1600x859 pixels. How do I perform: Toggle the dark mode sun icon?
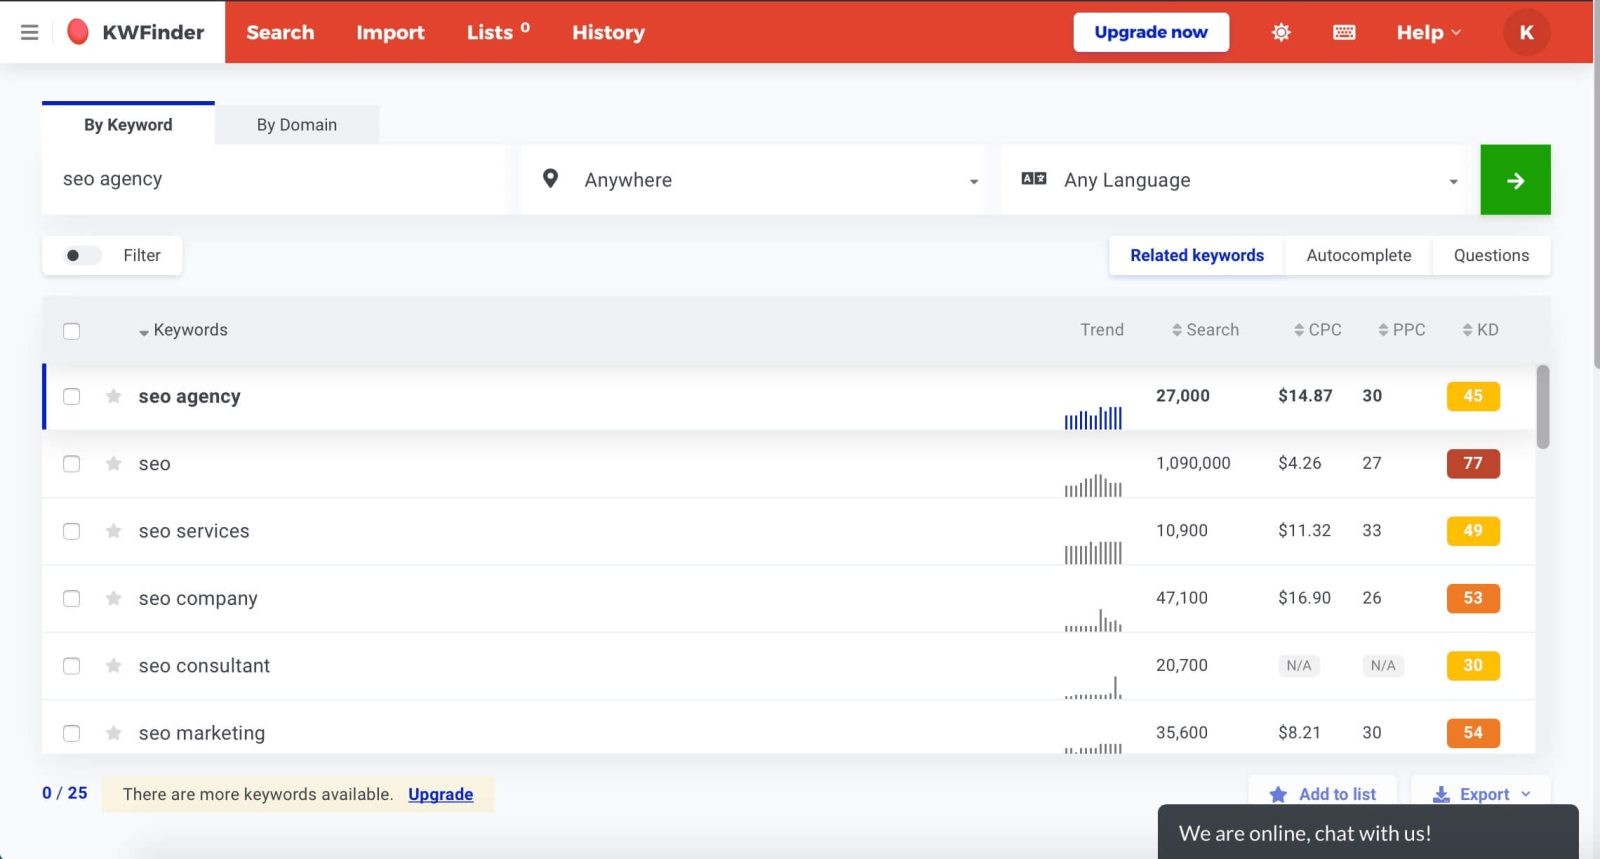(x=1280, y=32)
